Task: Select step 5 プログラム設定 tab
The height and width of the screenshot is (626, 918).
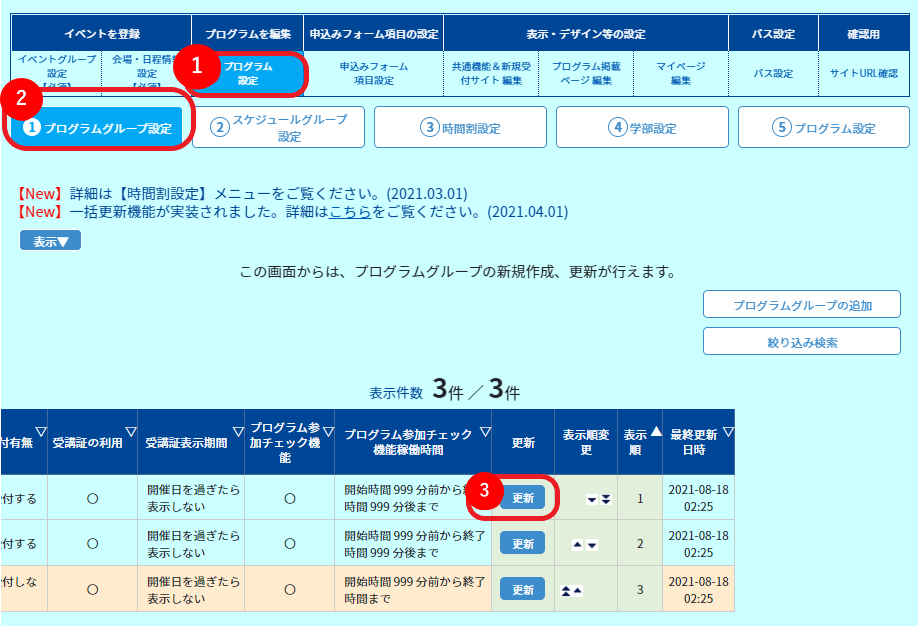Action: 824,127
